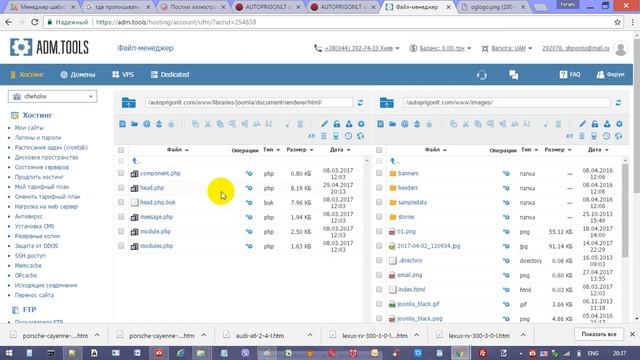Click clock history icon in images panel

click(607, 136)
